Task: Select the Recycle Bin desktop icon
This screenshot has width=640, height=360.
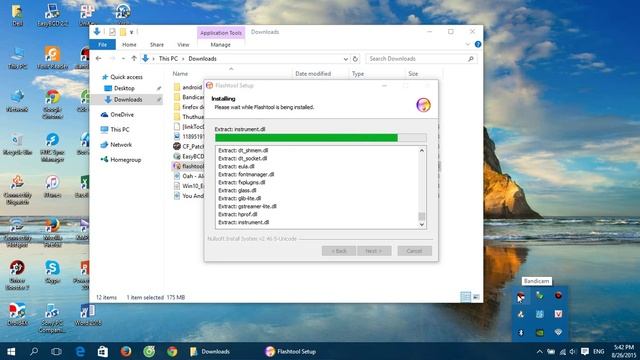Action: [x=17, y=144]
